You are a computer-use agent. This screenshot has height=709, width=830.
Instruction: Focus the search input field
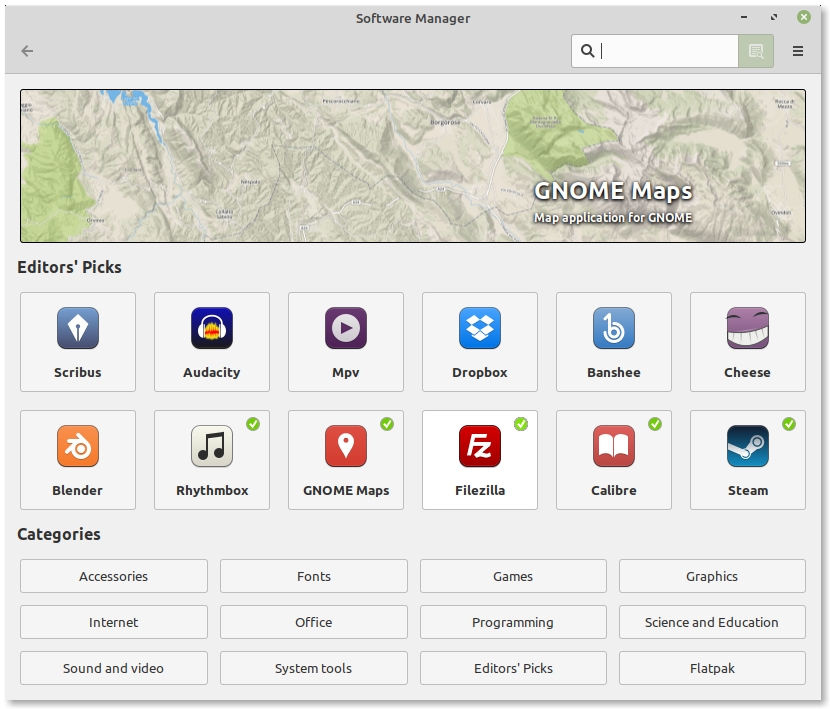pos(665,51)
